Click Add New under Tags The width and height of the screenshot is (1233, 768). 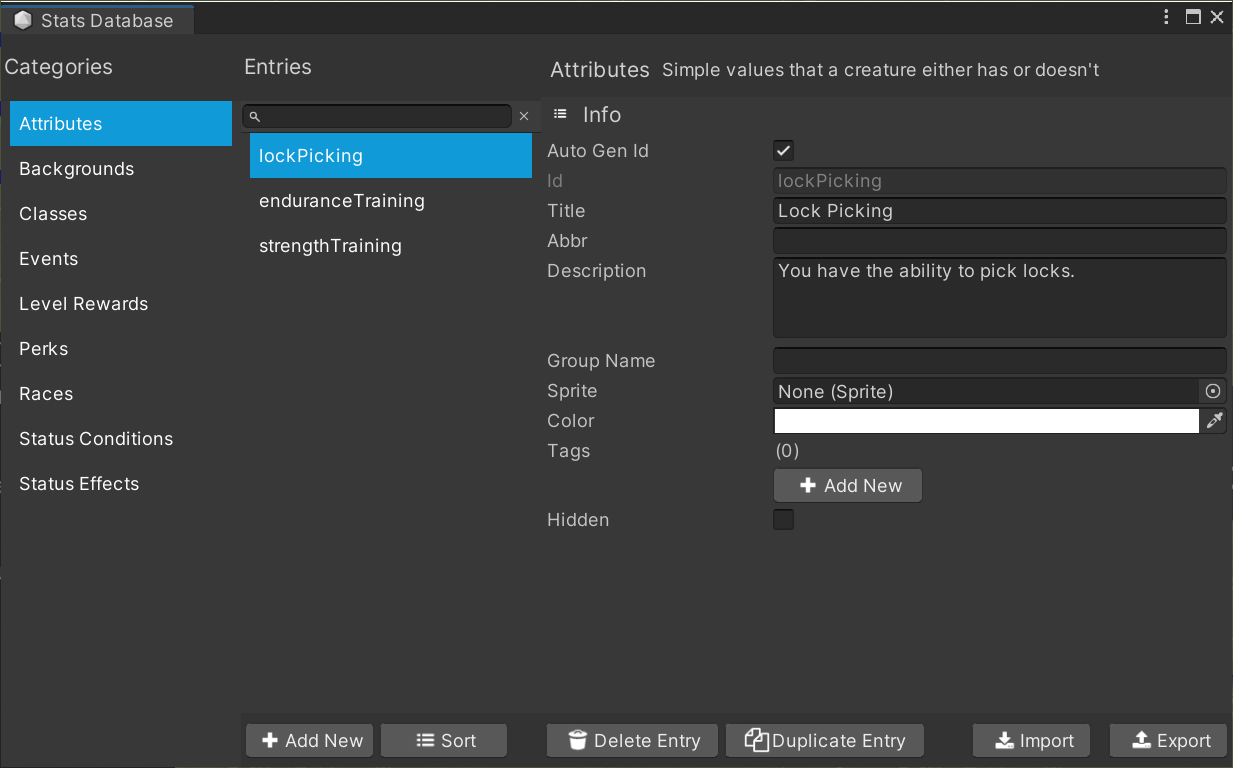coord(848,486)
